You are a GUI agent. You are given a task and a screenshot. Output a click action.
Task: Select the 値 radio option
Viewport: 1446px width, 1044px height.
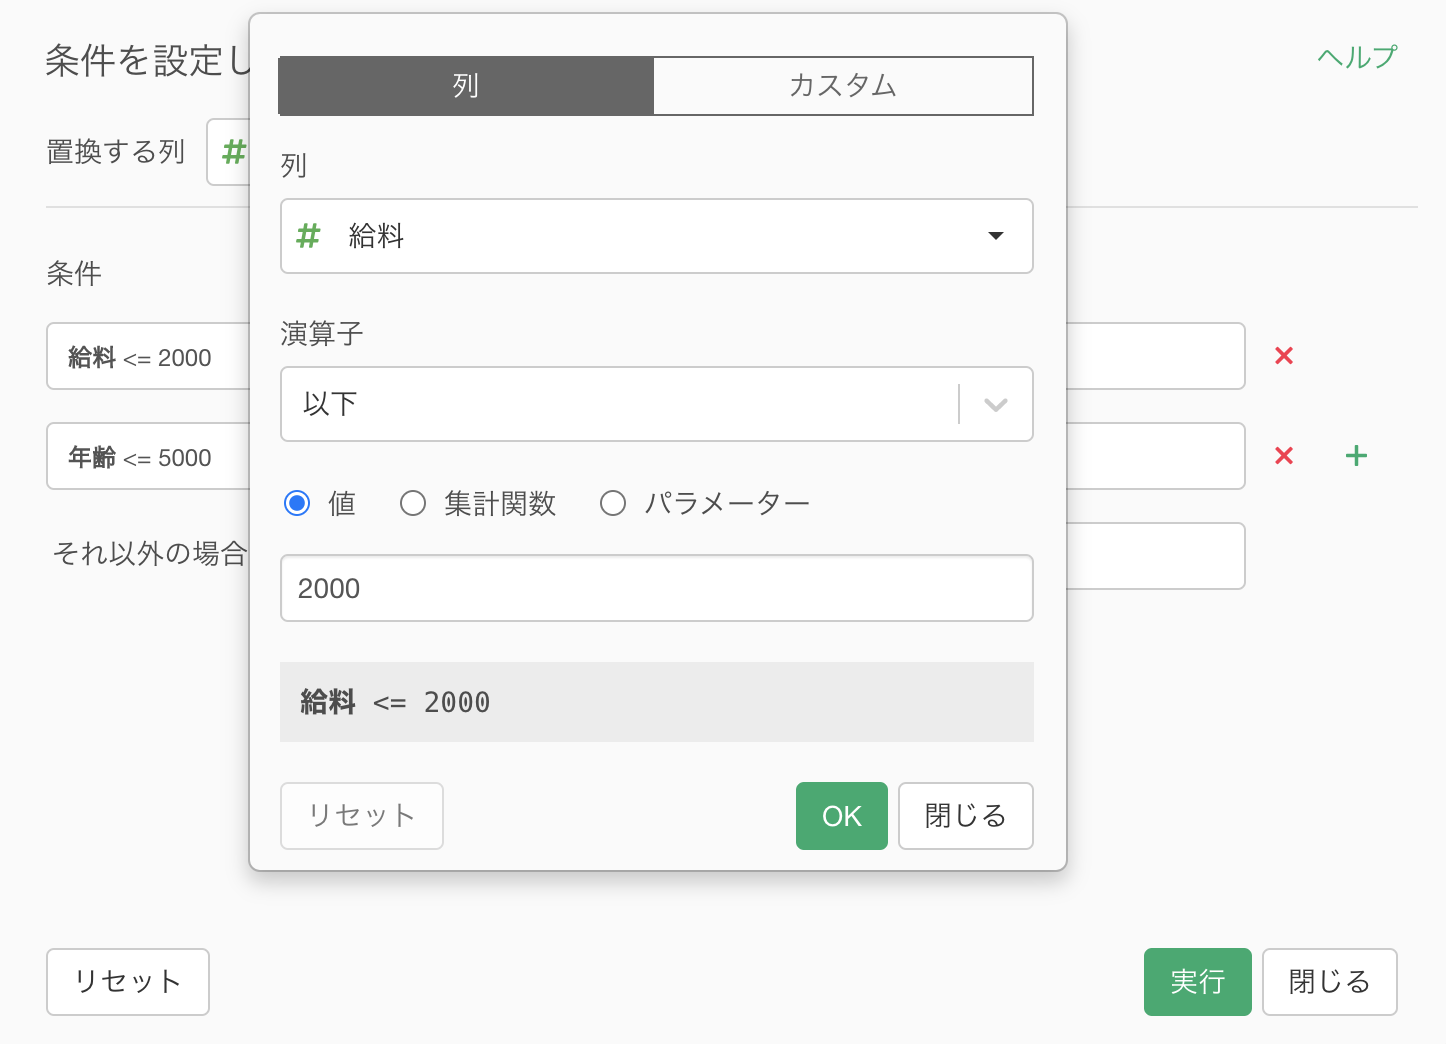297,503
